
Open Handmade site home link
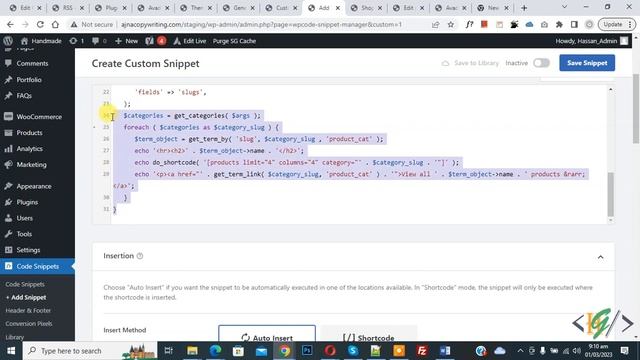click(41, 41)
